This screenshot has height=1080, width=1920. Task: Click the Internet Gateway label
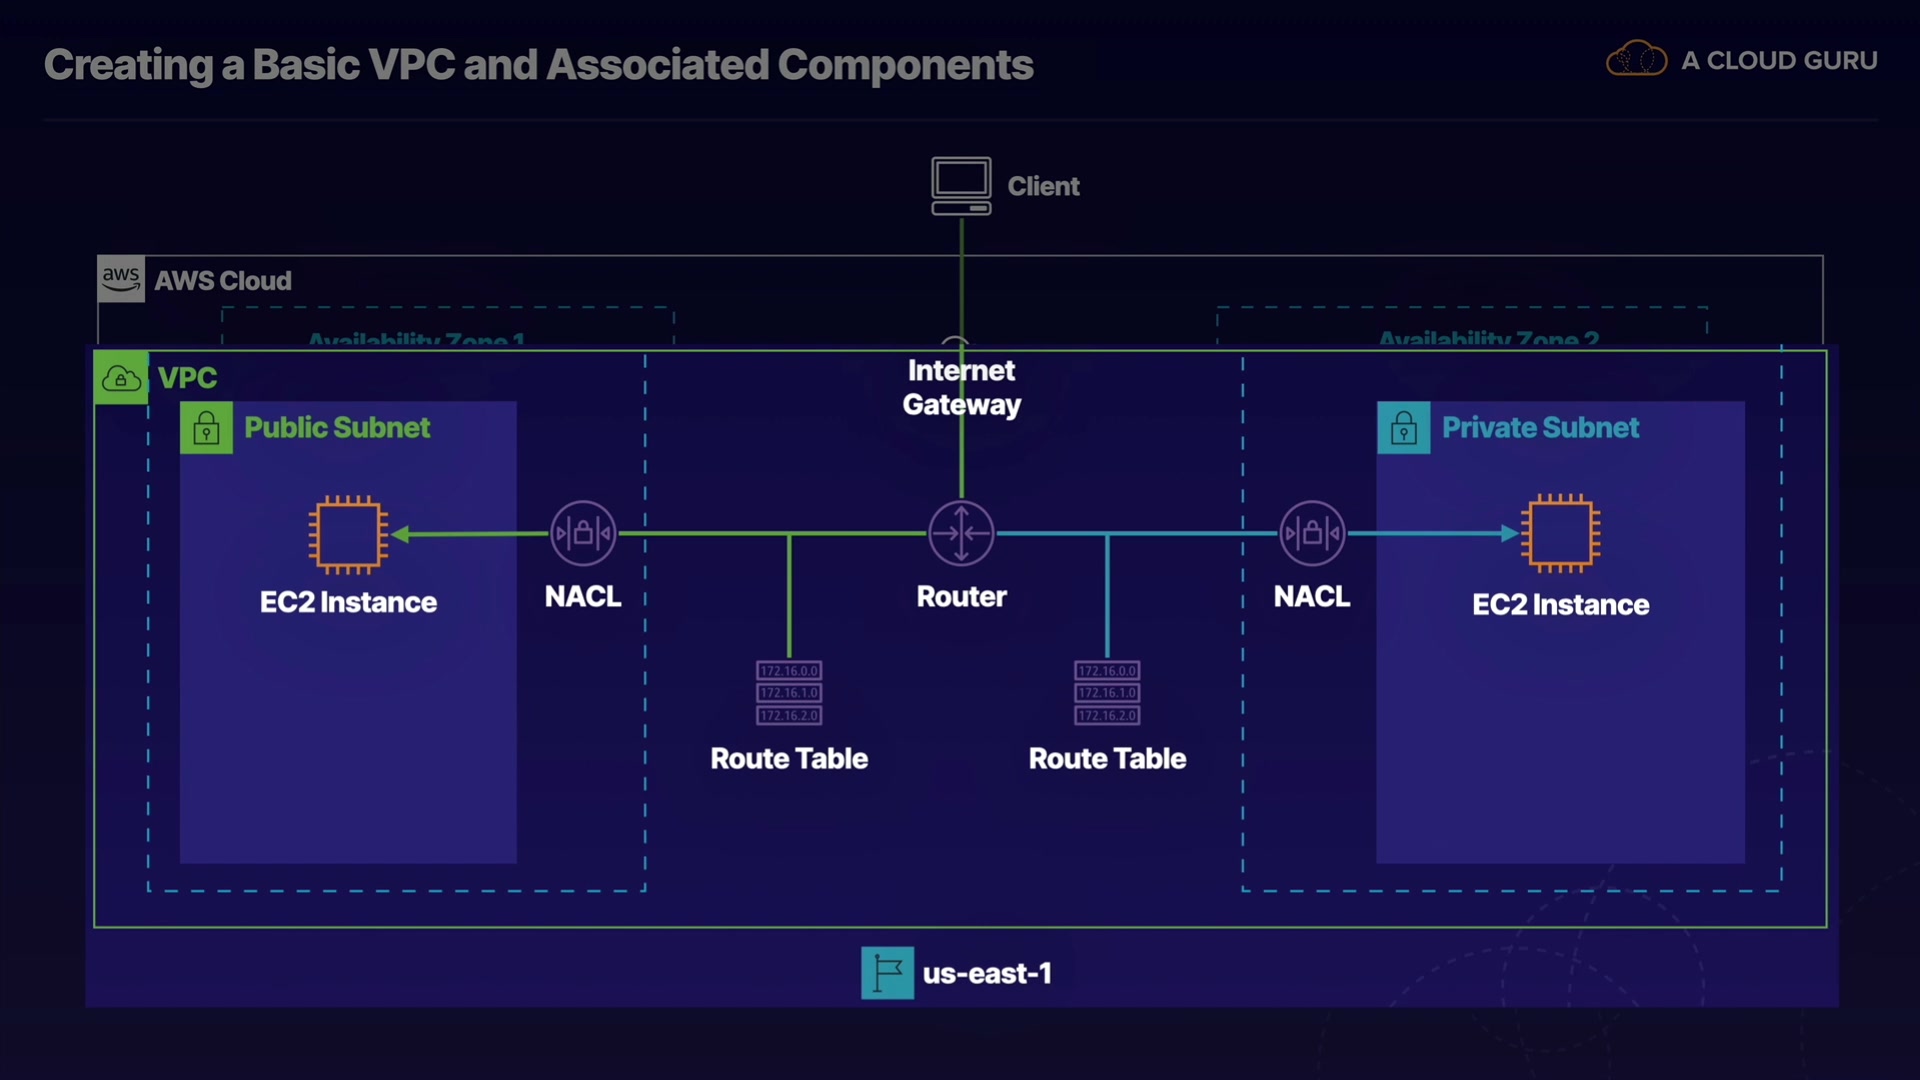(961, 388)
